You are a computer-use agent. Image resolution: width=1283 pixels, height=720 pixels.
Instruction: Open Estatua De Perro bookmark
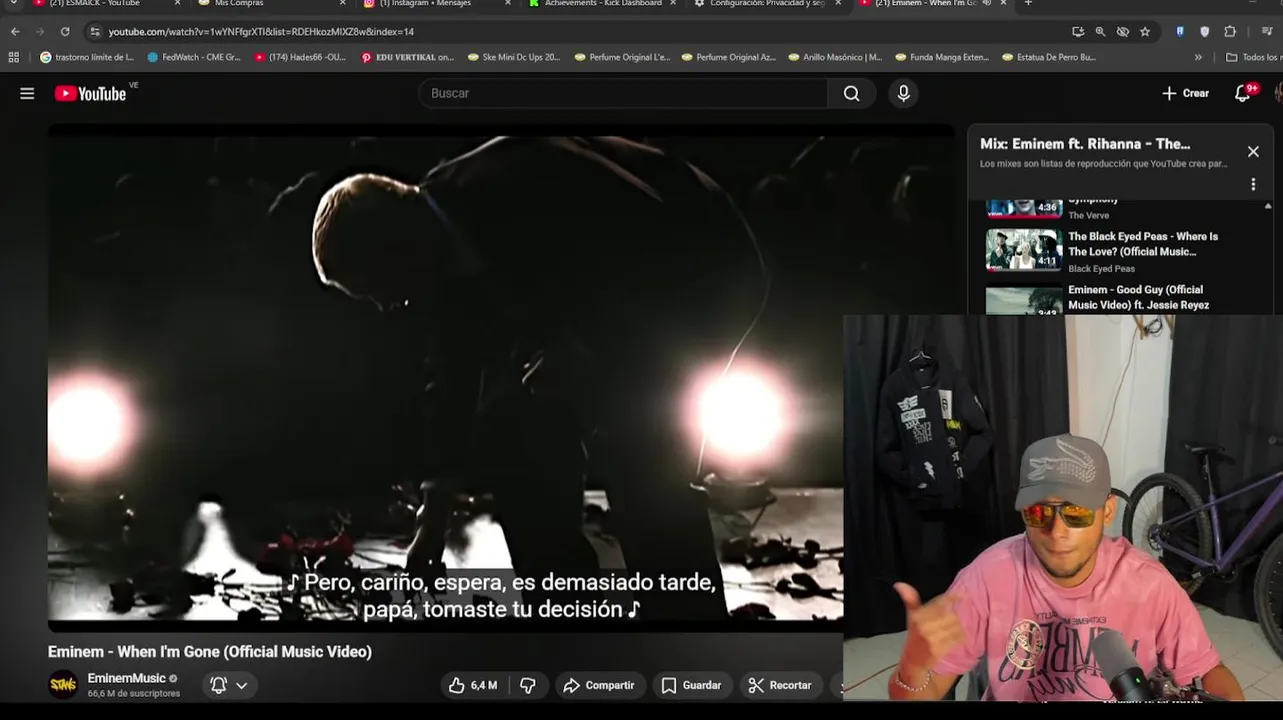click(1049, 57)
